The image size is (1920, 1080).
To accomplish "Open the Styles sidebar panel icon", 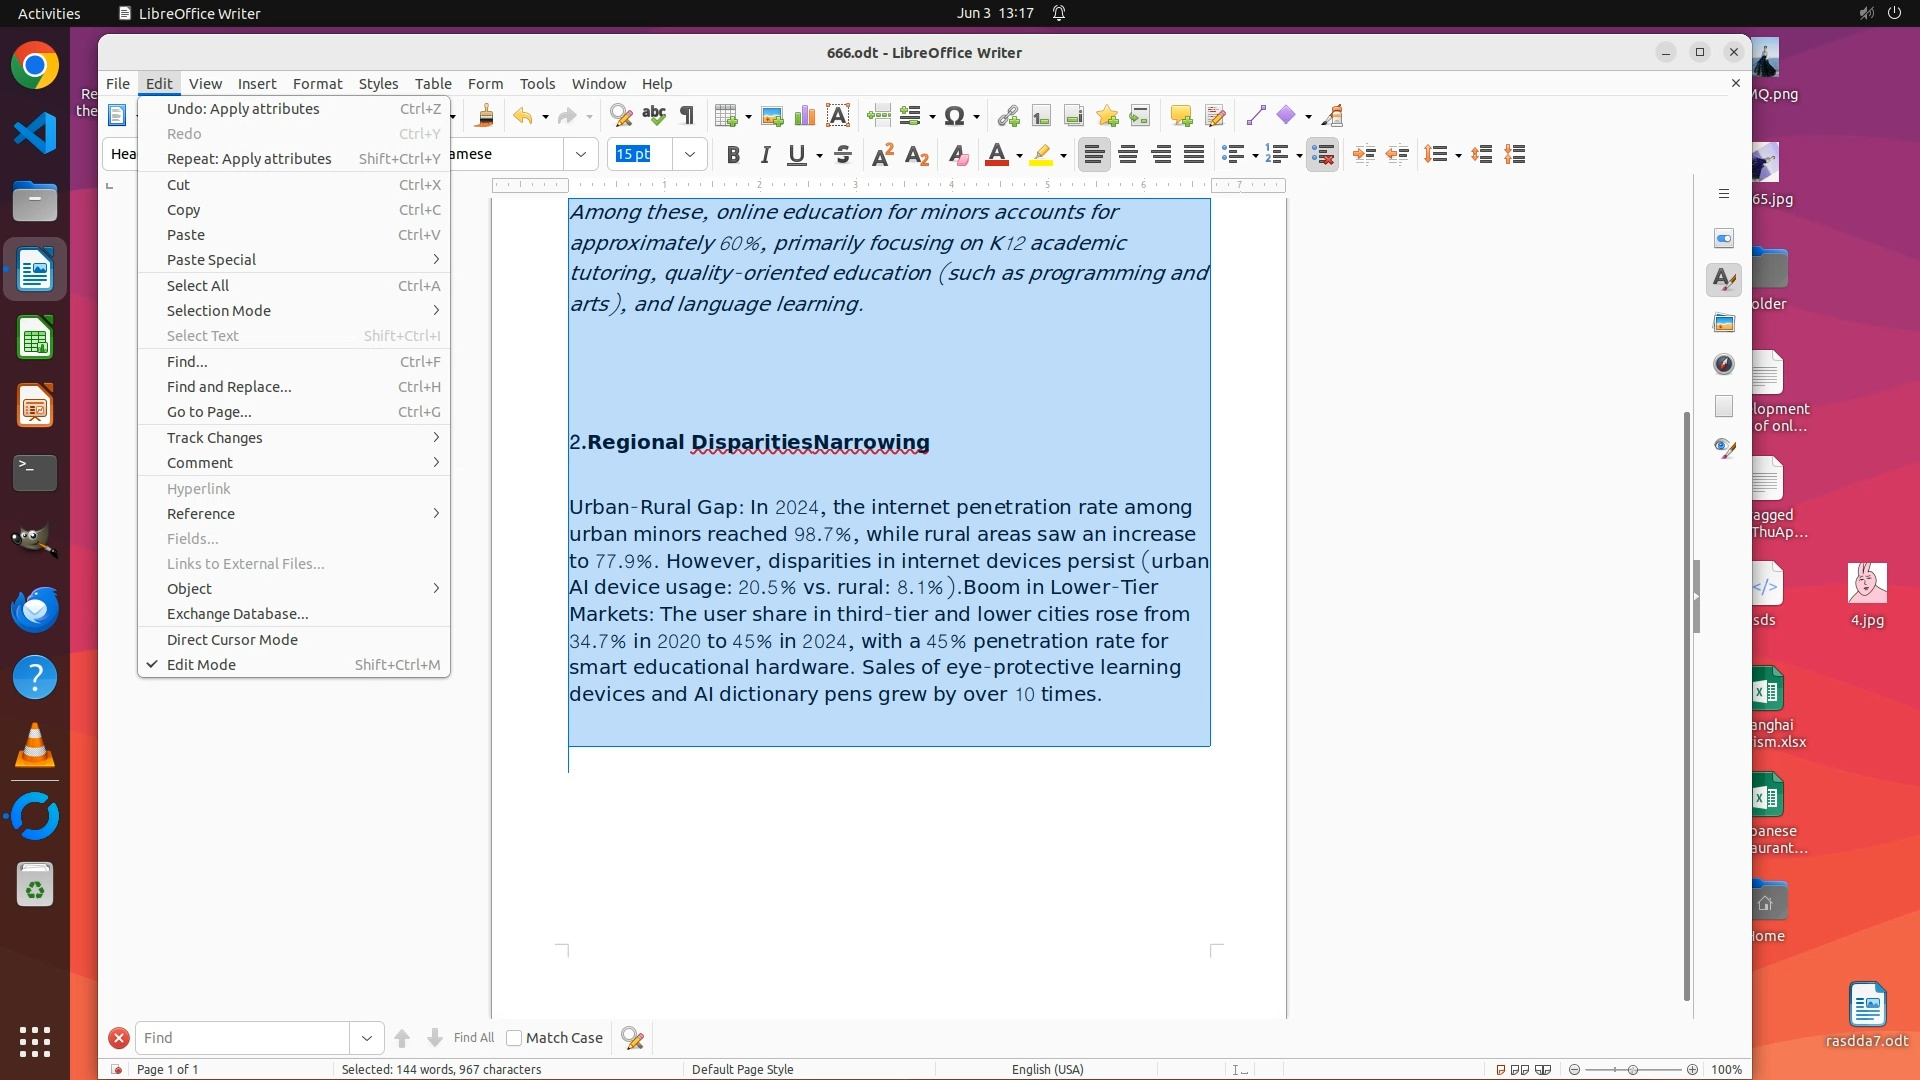I will click(1723, 280).
